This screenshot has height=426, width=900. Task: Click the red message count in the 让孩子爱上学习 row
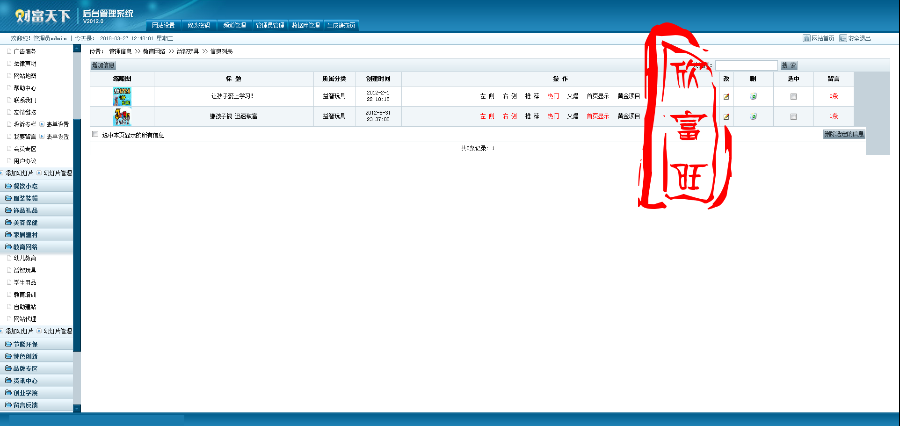833,97
